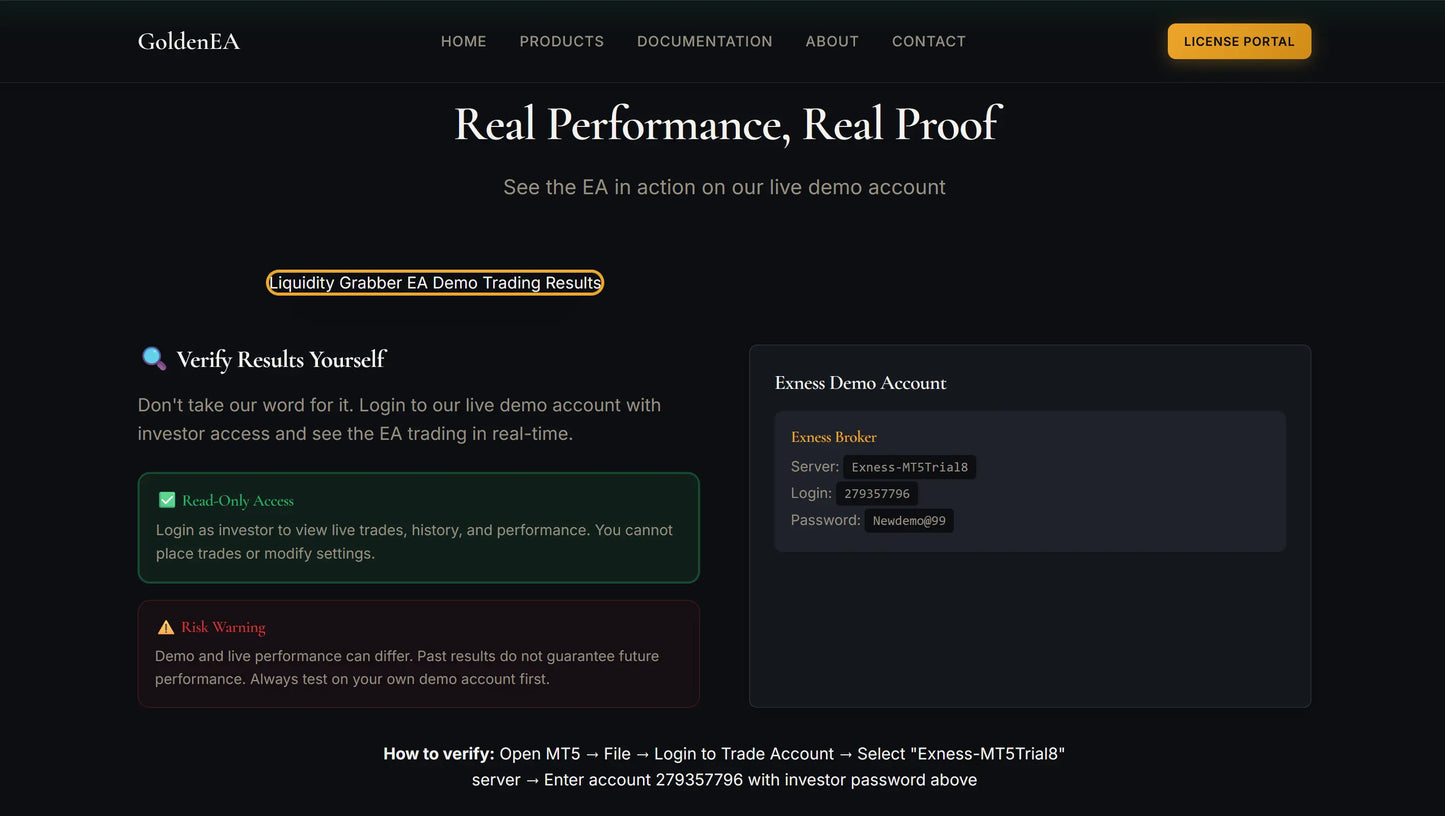Click the Exness Demo Account heading

point(860,383)
